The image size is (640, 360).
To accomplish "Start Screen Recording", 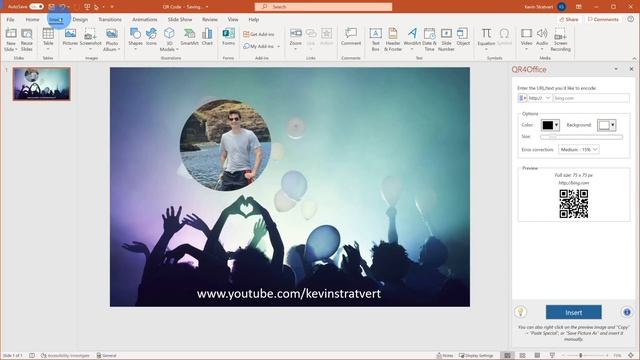I will (560, 40).
